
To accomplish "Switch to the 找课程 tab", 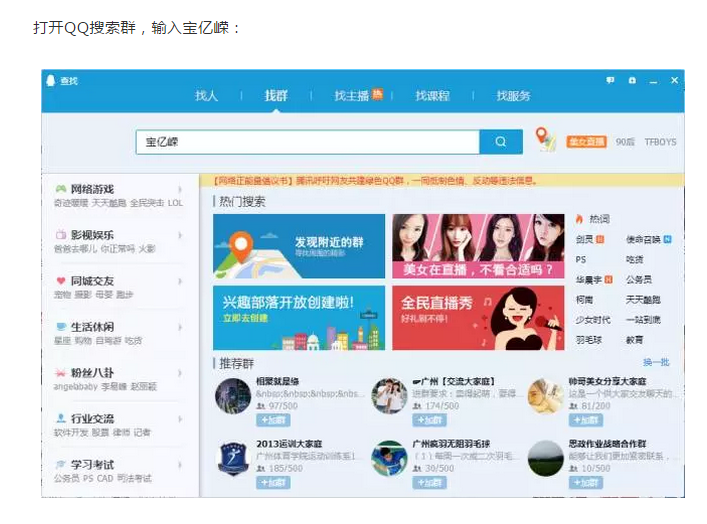I will (432, 96).
